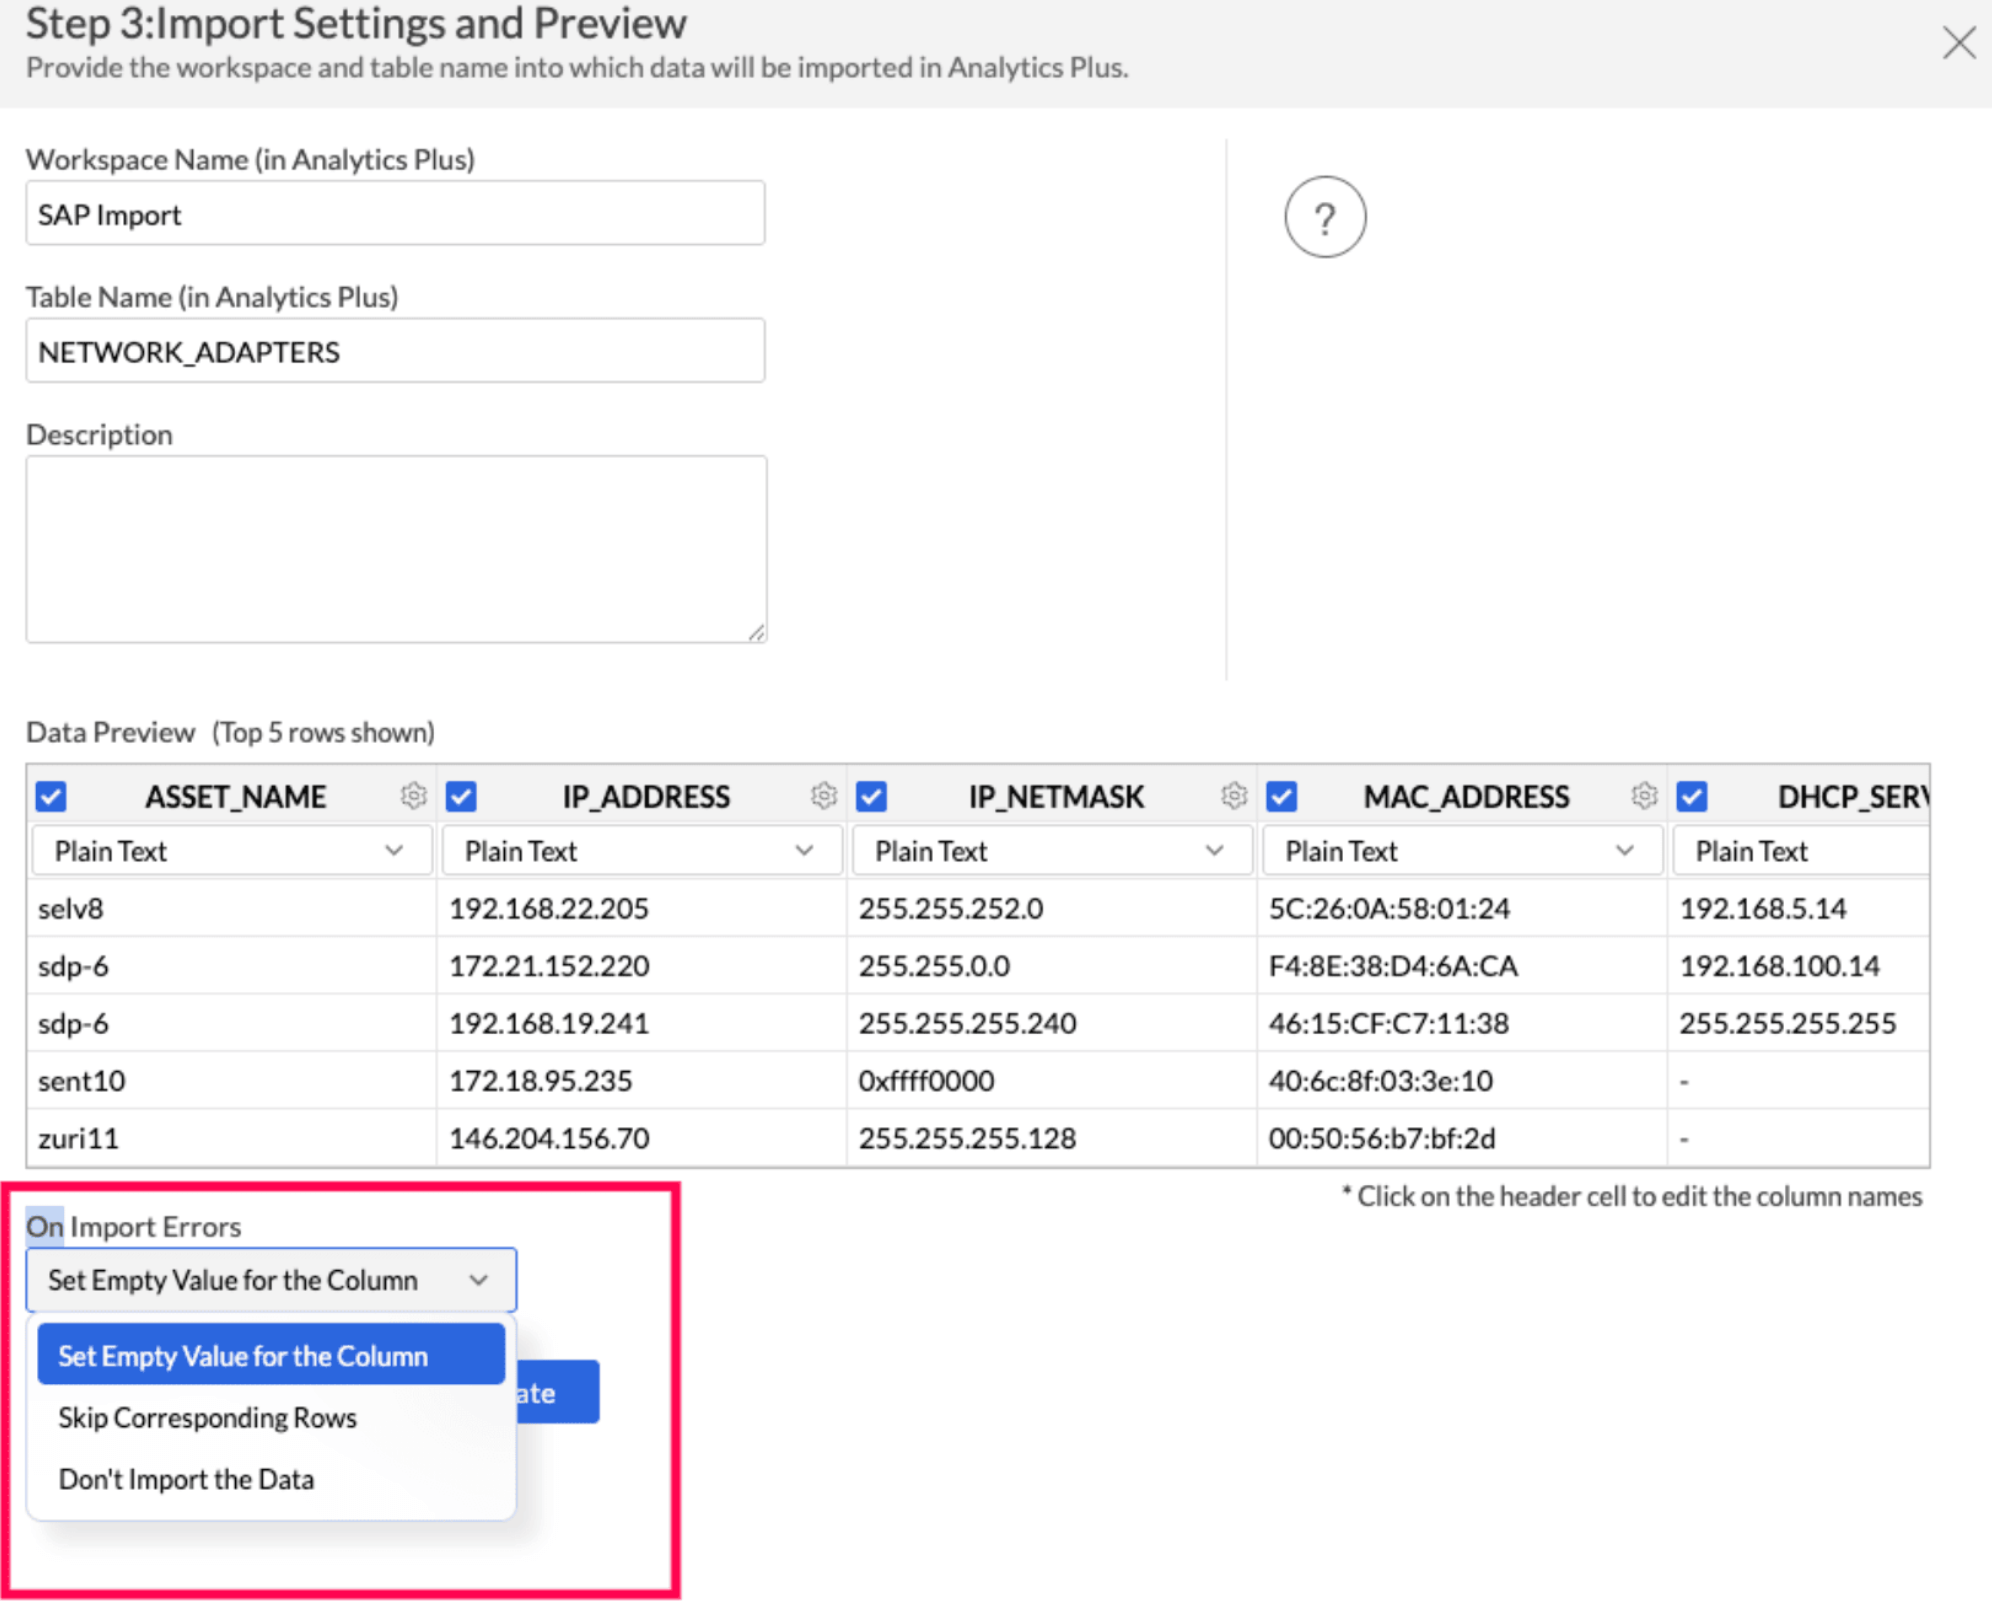Open IP_NETMASK column settings gear
The height and width of the screenshot is (1620, 1992).
(x=1233, y=795)
